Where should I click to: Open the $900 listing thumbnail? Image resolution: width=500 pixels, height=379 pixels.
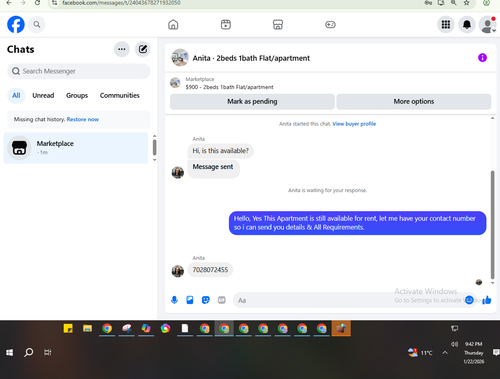coord(175,83)
